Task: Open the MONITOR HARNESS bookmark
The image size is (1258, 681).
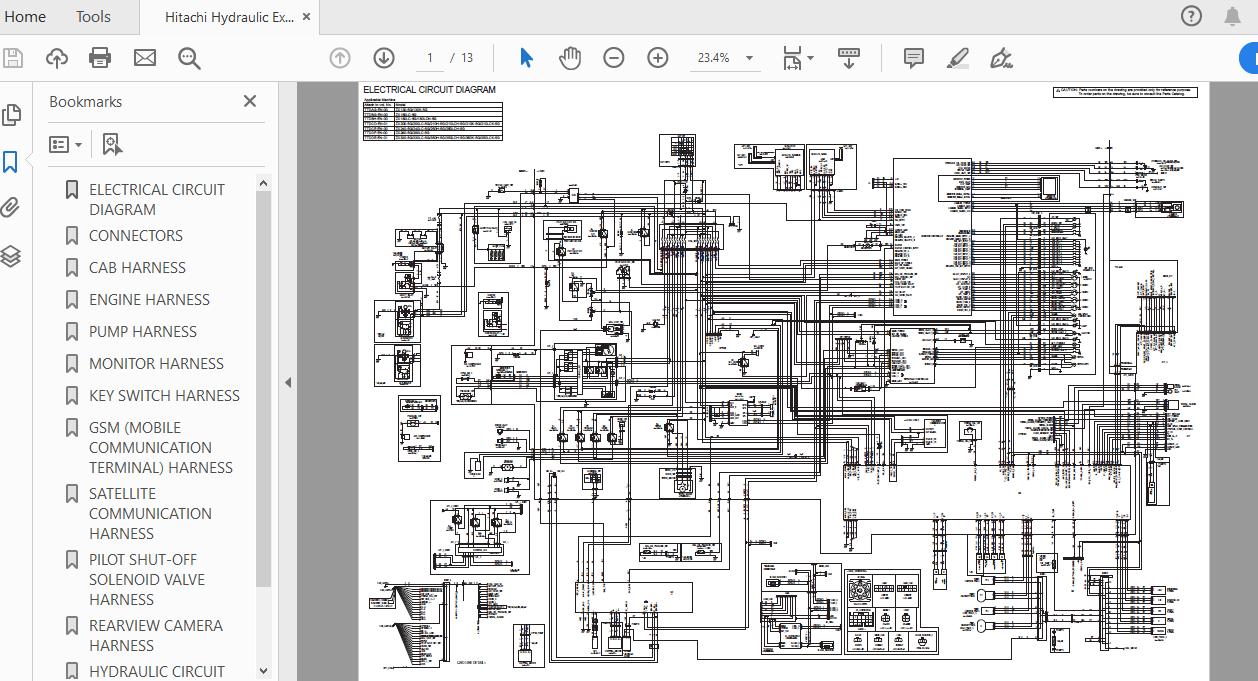Action: point(156,364)
